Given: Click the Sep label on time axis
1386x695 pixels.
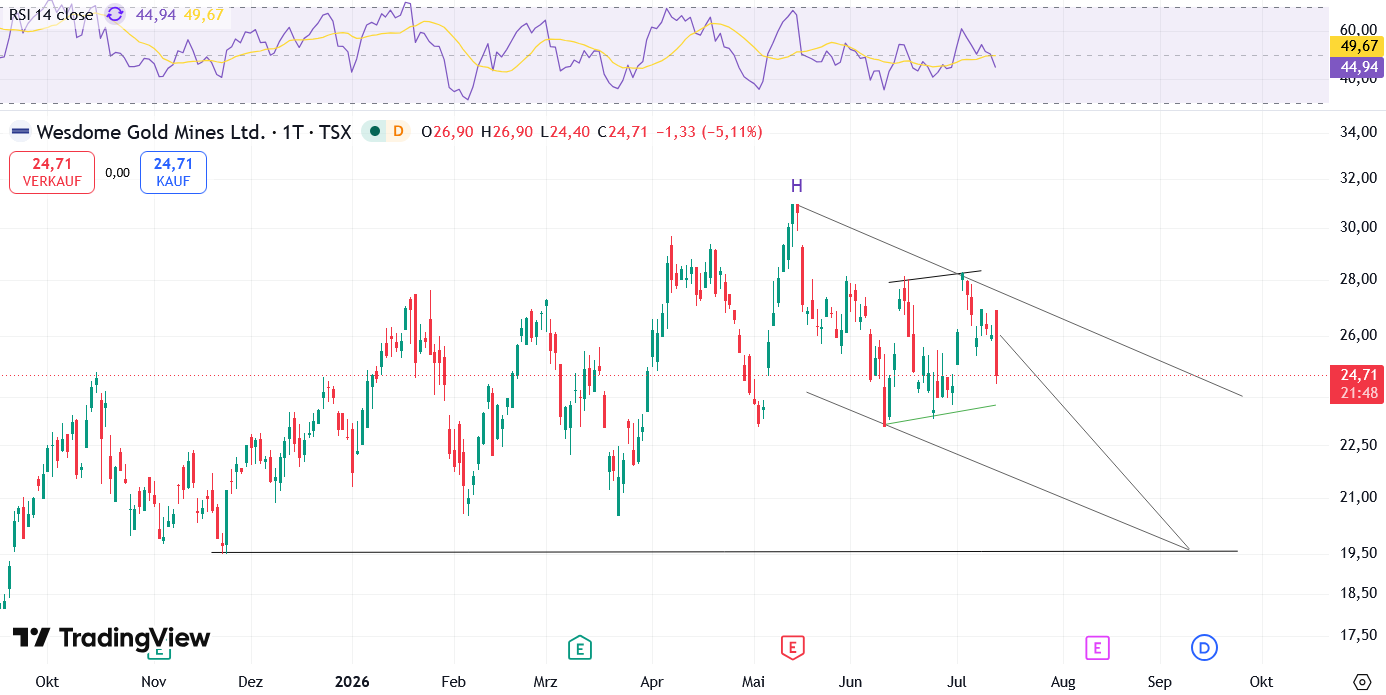Looking at the screenshot, I should coord(1160,682).
